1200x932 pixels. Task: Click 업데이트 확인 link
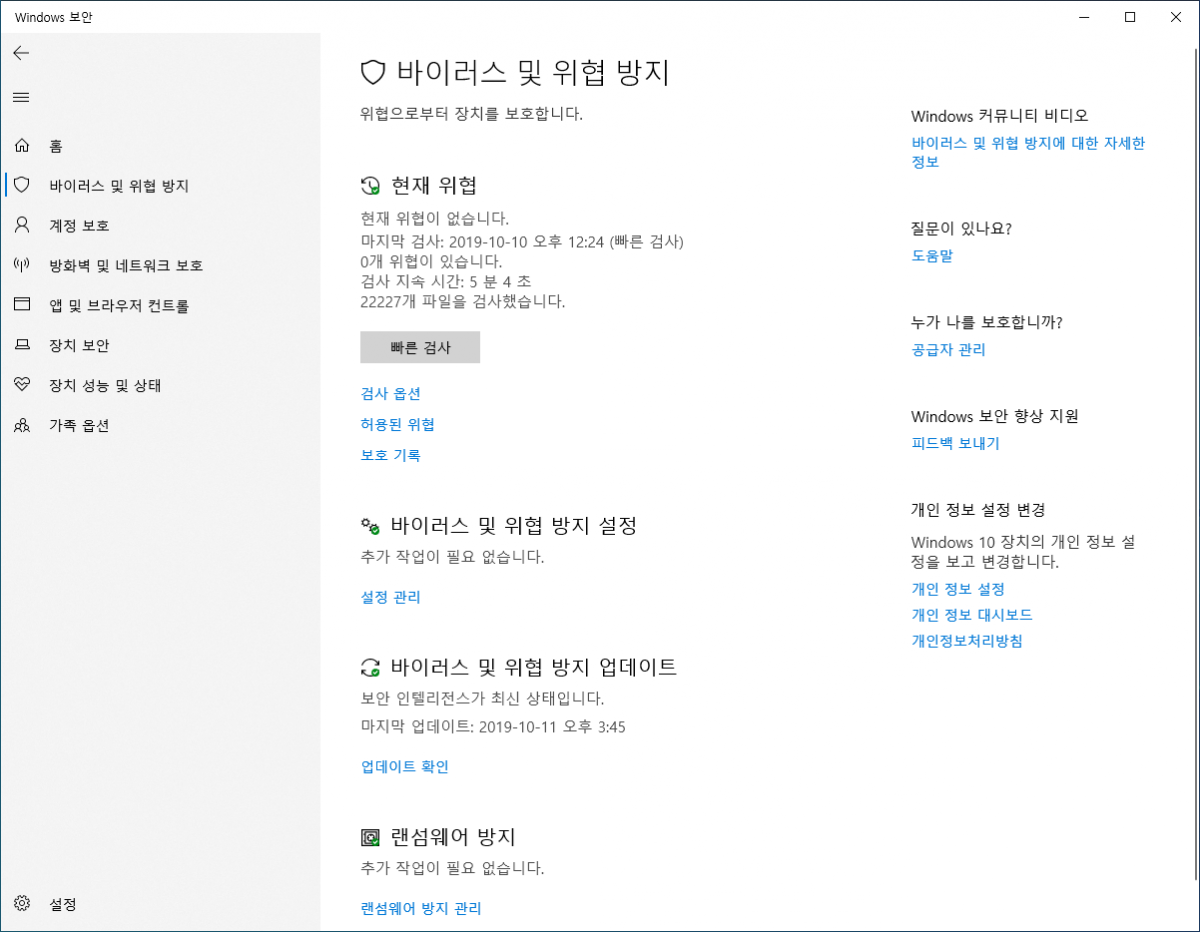[x=405, y=767]
